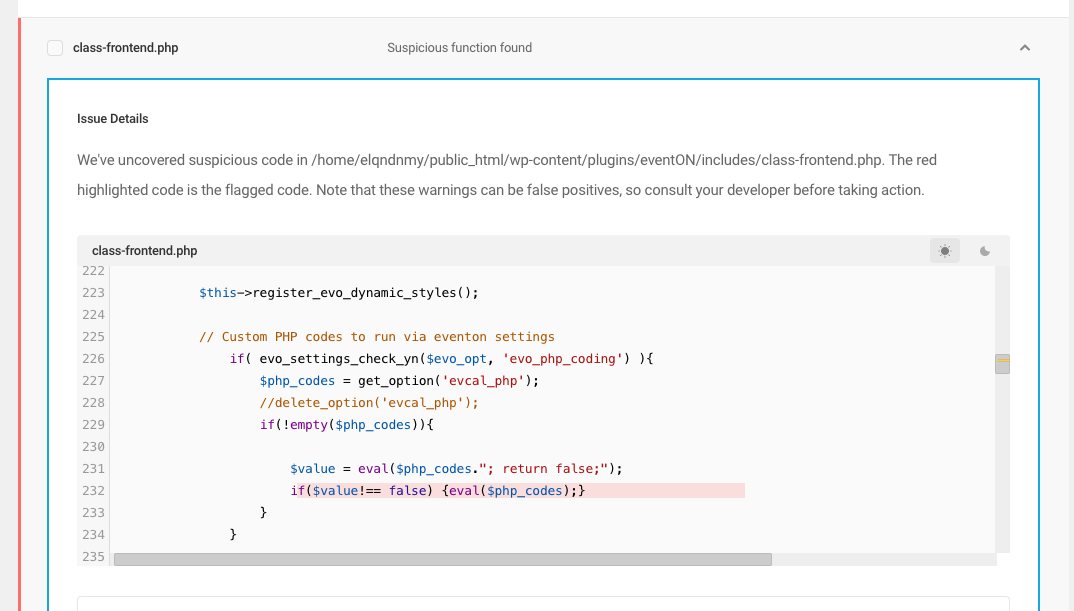Collapse the class-frontend.php issue panel
This screenshot has height=611, width=1074.
coord(1025,48)
